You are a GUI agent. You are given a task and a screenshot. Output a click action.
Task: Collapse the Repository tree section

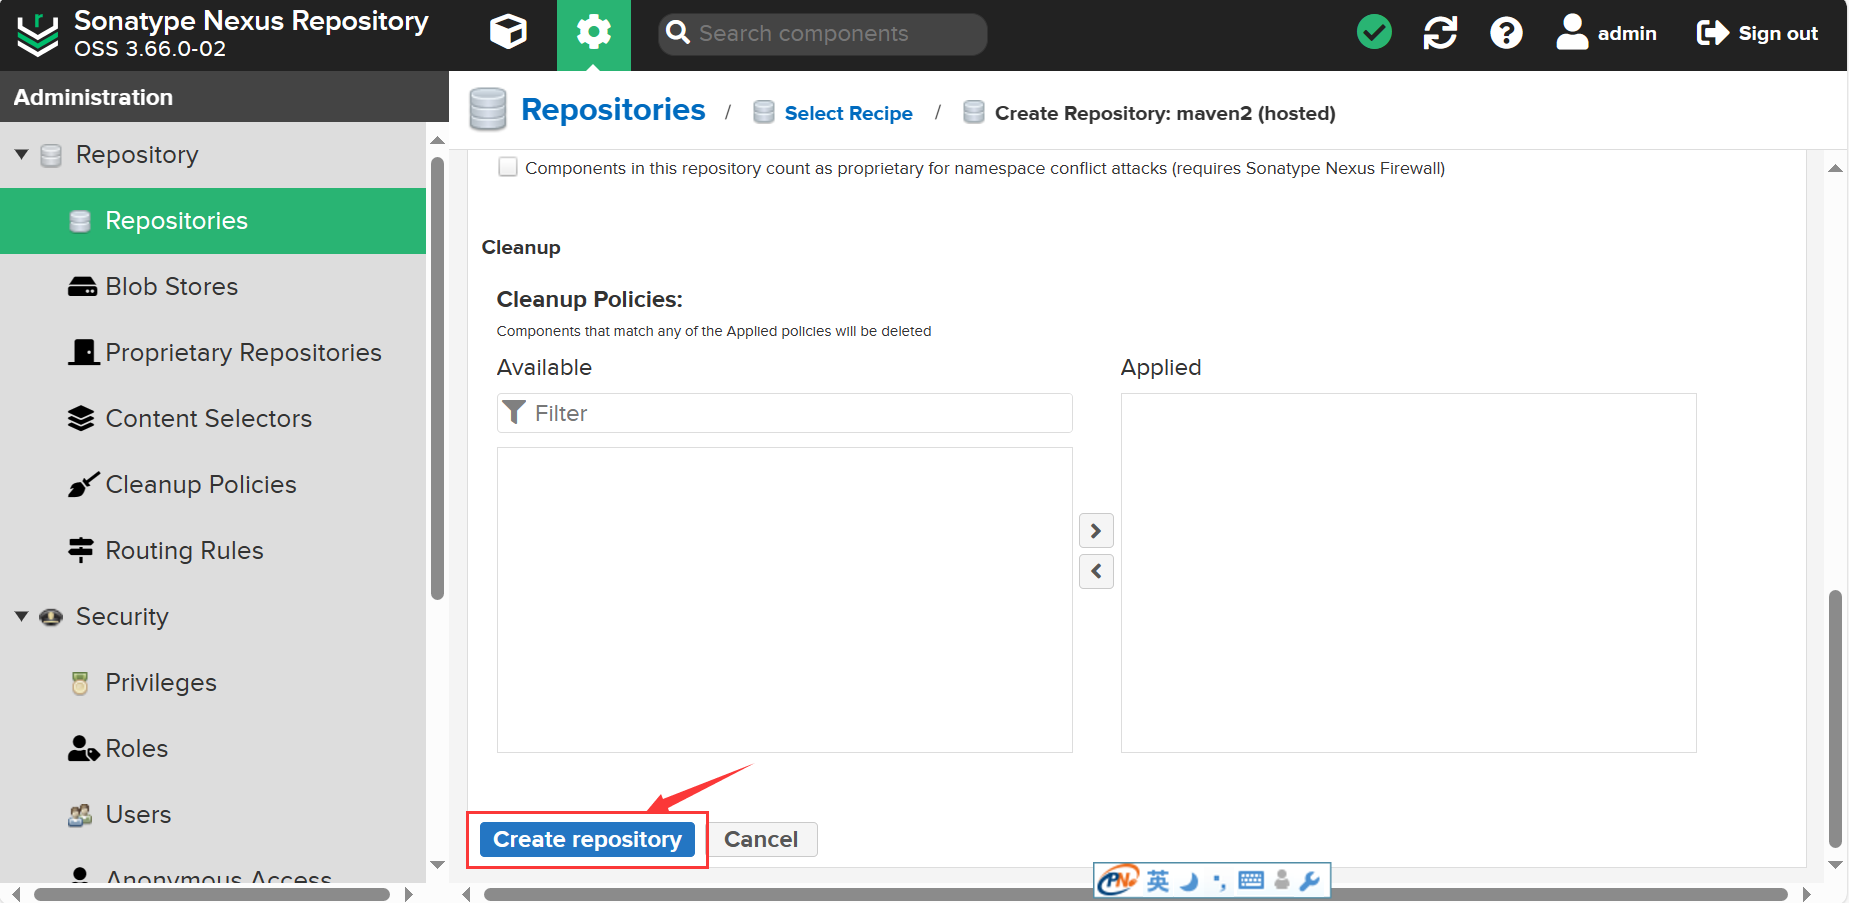click(x=21, y=154)
